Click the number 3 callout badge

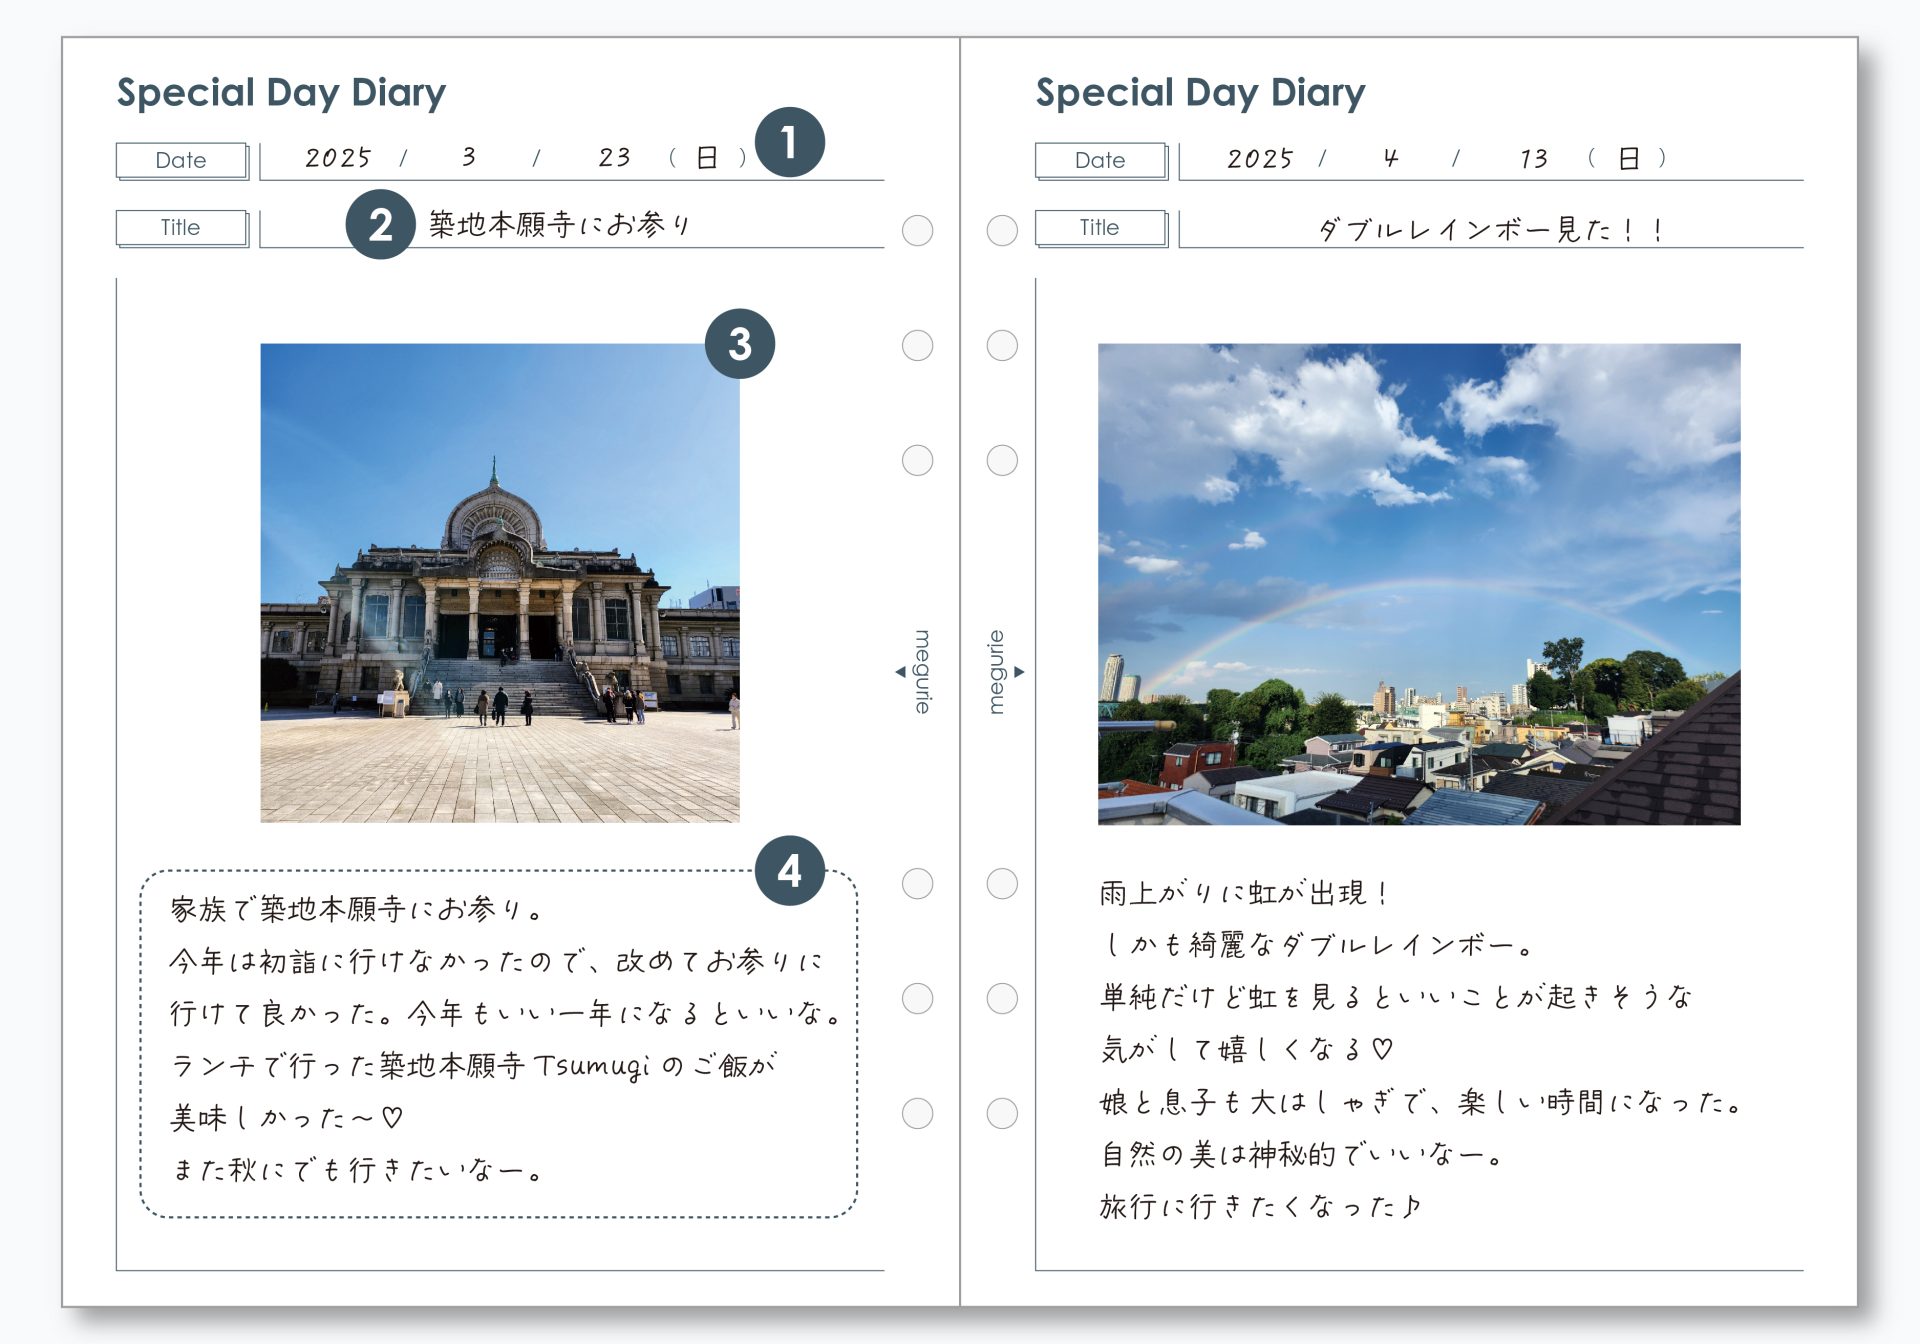tap(739, 344)
